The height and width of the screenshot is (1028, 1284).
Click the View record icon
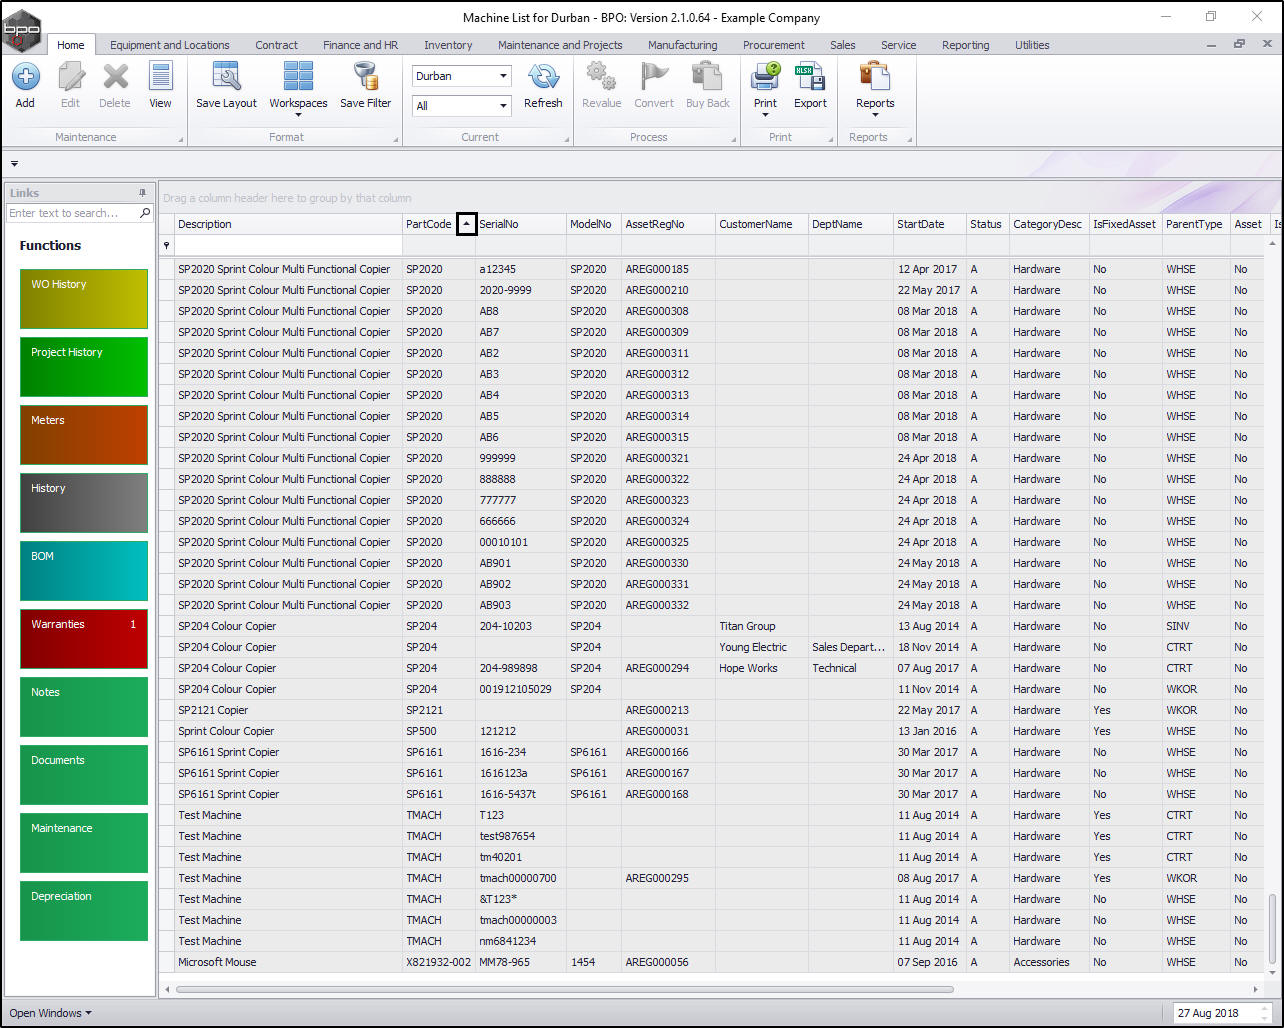[x=160, y=76]
